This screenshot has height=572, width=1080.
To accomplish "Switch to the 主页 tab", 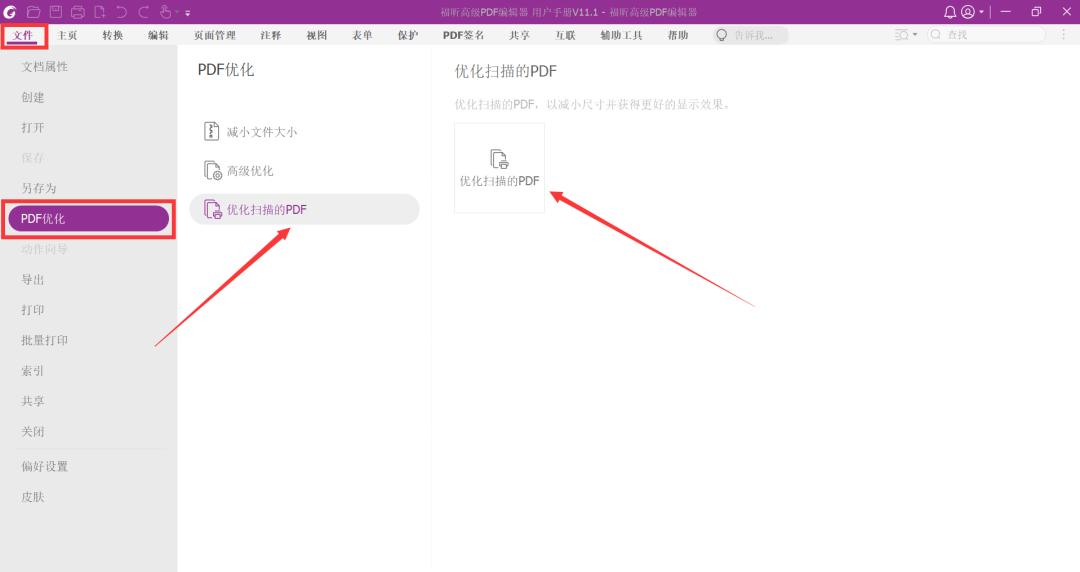I will (68, 35).
